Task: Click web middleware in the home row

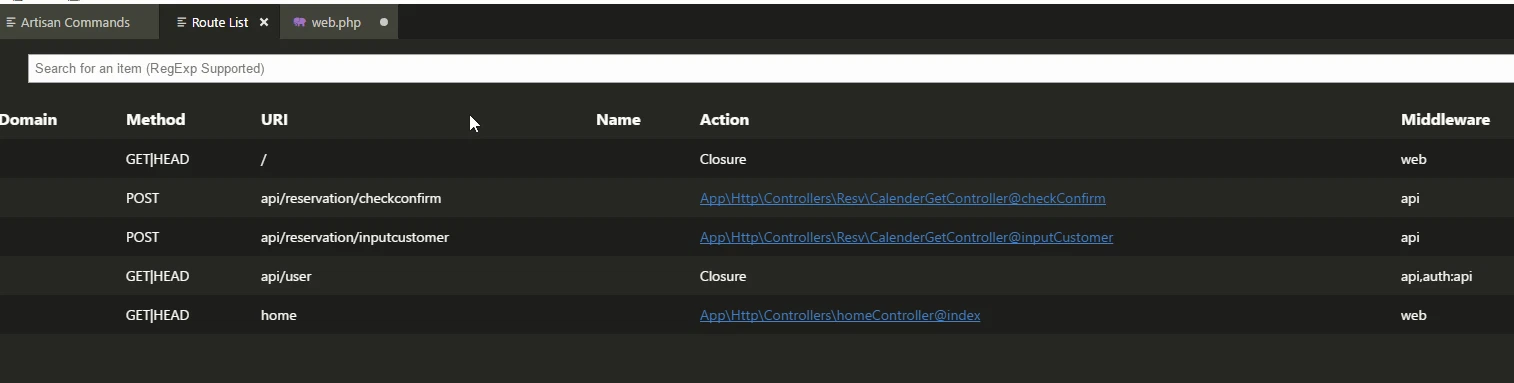Action: coord(1413,315)
